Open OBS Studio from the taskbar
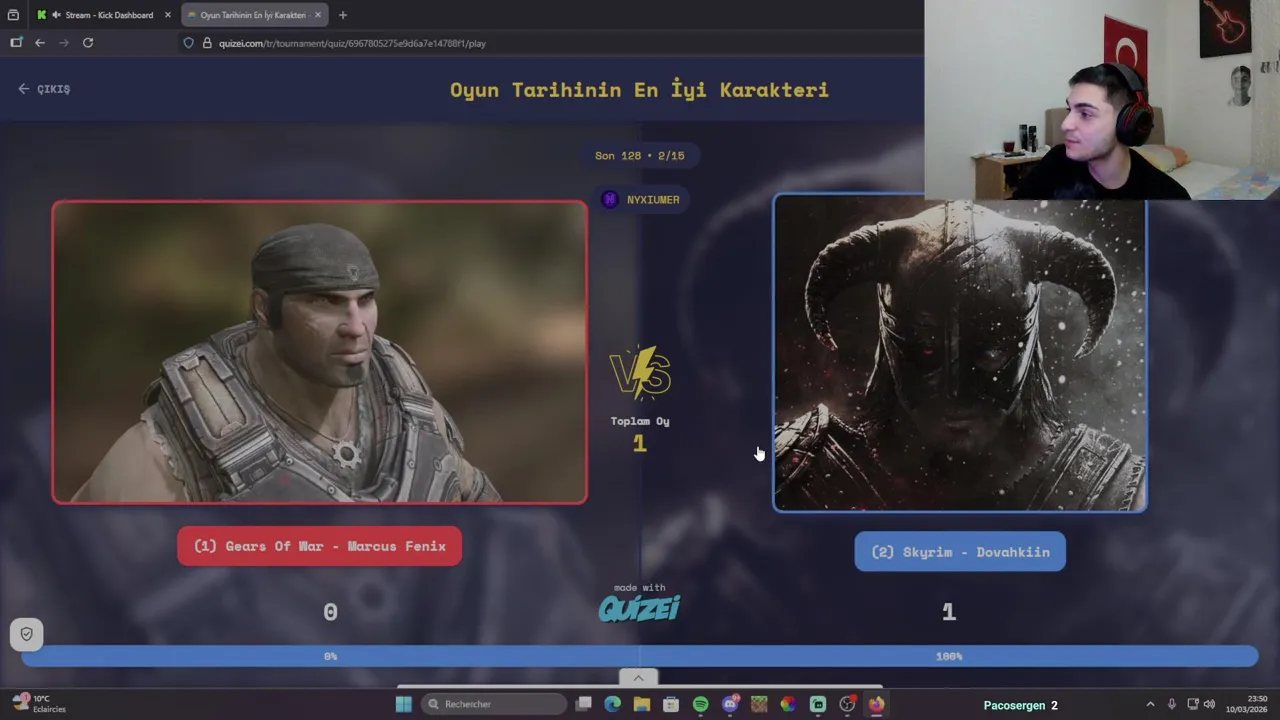 [847, 704]
